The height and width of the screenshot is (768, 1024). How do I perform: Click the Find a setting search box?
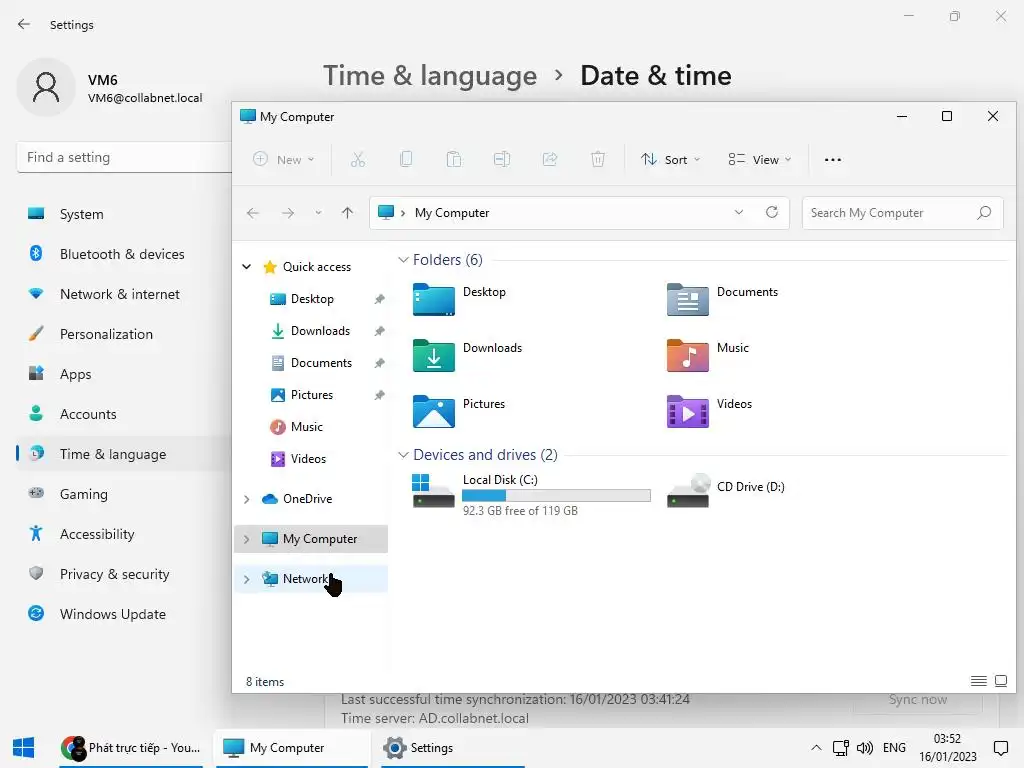[124, 157]
